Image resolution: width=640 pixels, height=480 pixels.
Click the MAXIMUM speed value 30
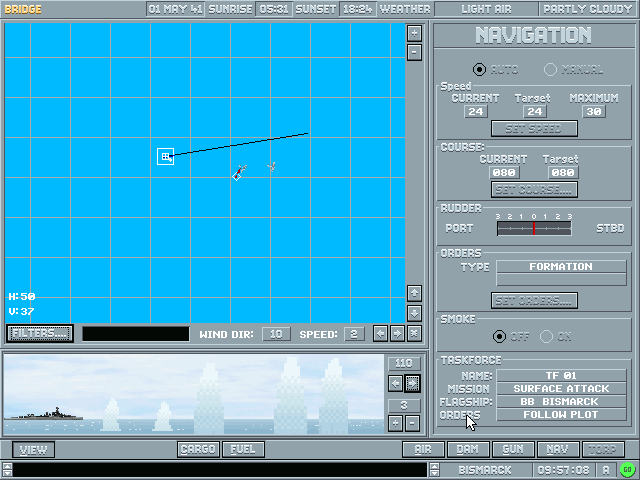[593, 111]
